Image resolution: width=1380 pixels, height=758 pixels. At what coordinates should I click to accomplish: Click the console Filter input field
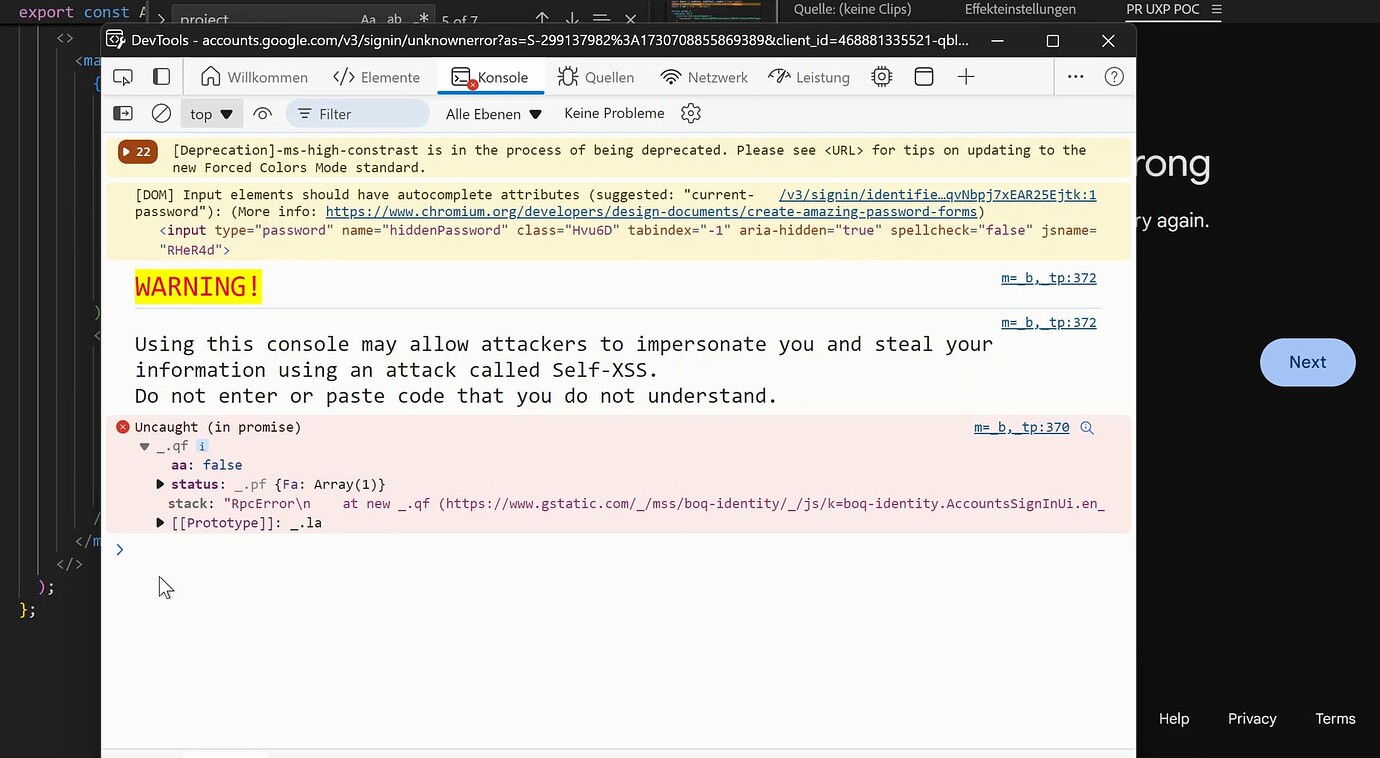[x=360, y=113]
